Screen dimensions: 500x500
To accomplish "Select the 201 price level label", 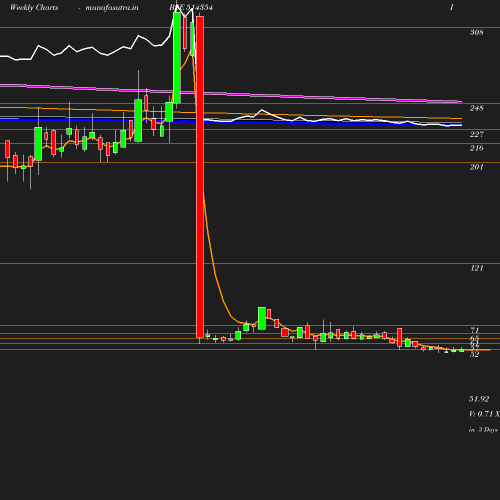I will click(x=476, y=167).
